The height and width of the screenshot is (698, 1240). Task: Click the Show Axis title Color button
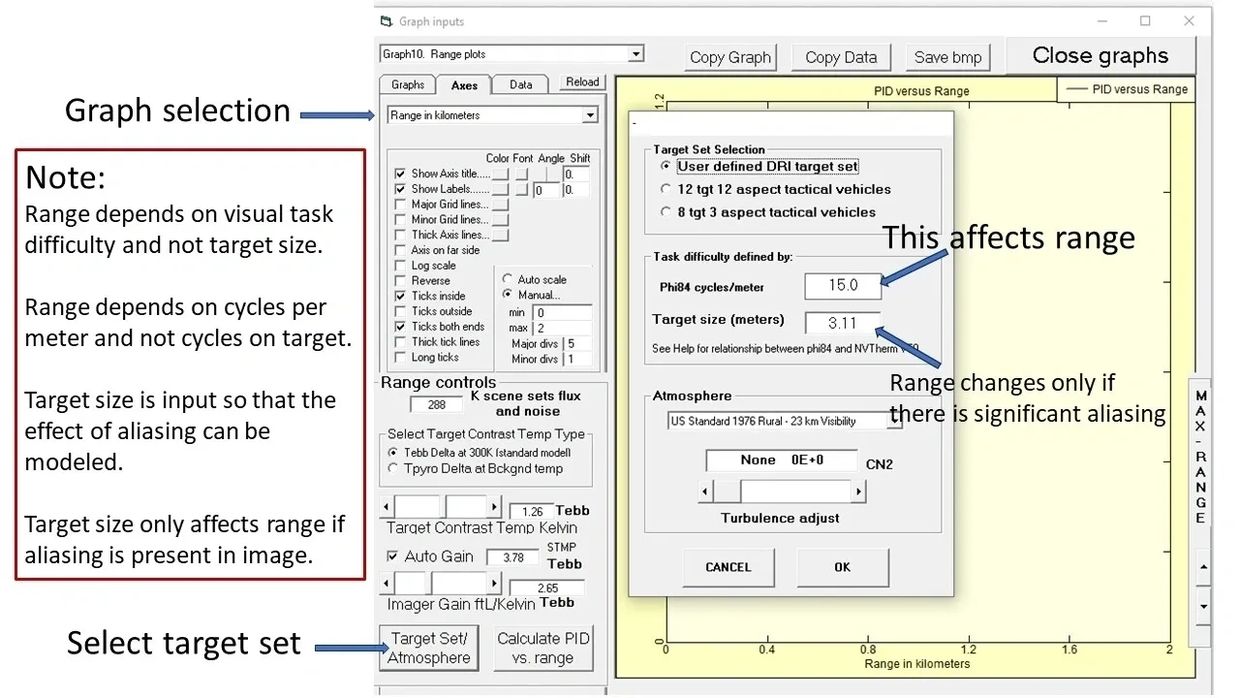click(501, 174)
